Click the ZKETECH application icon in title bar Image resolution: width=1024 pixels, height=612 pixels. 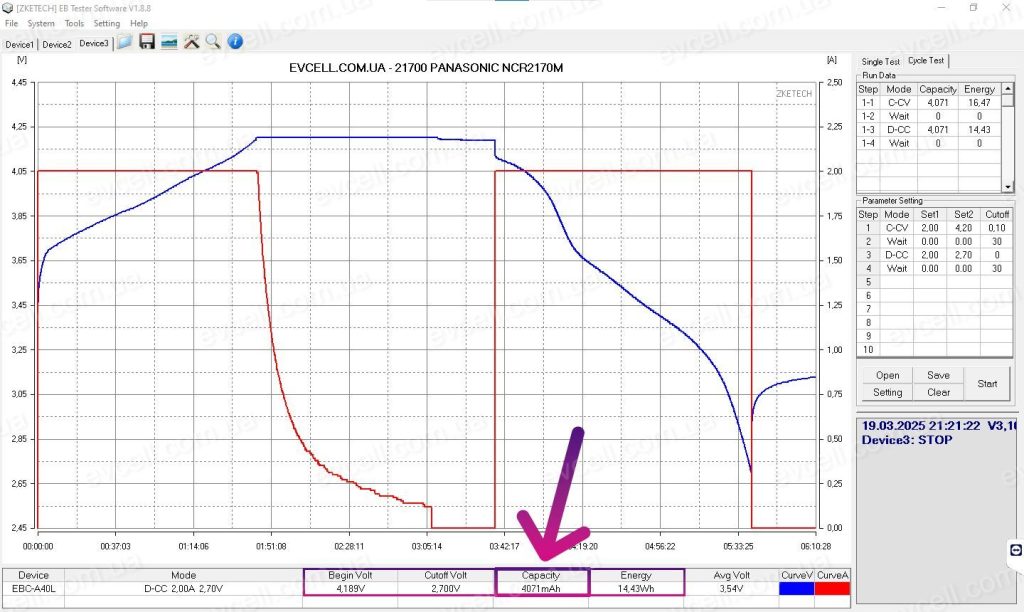pyautogui.click(x=8, y=7)
